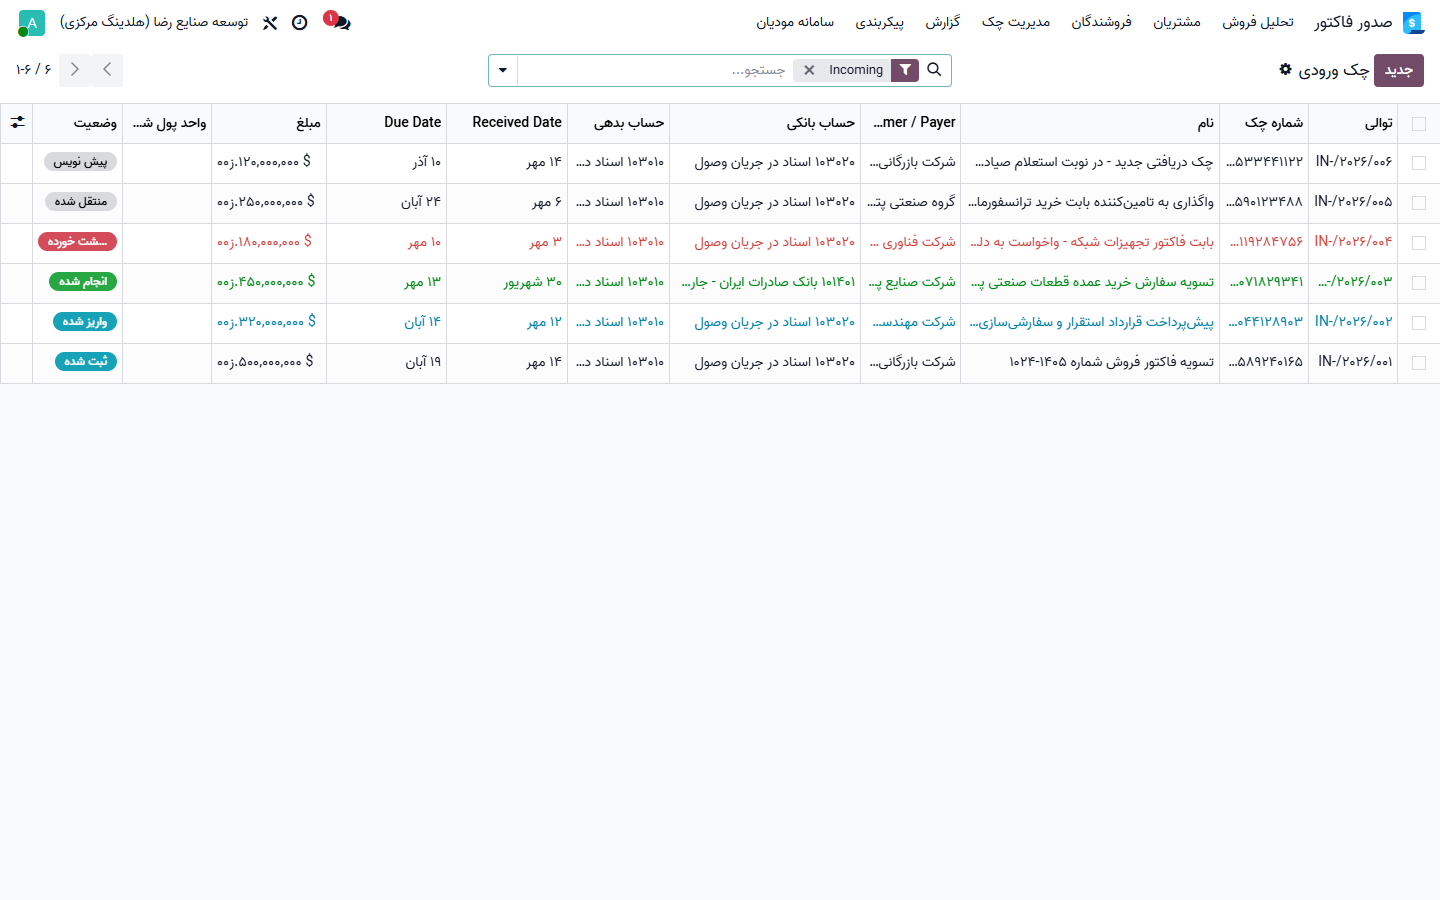The height and width of the screenshot is (900, 1440).
Task: Select the IN-/2026/002 row checkbox
Action: click(1418, 323)
